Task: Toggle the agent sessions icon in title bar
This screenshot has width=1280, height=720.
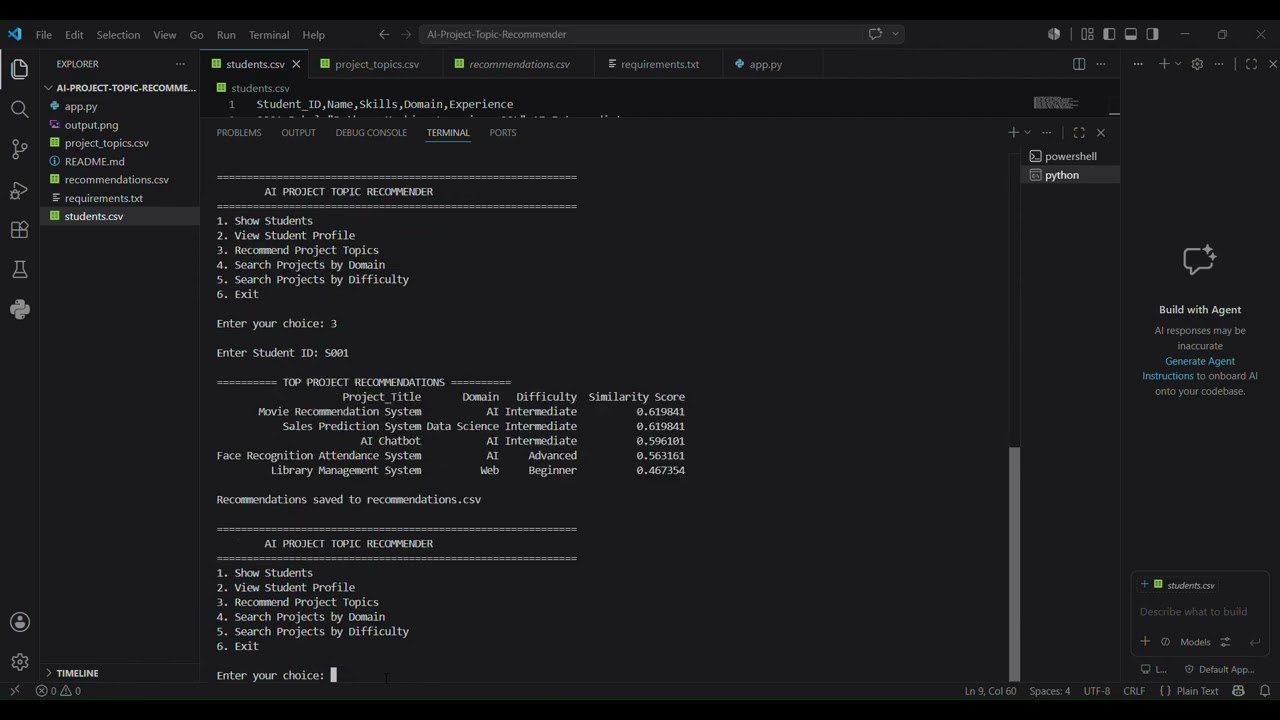Action: click(x=1054, y=34)
